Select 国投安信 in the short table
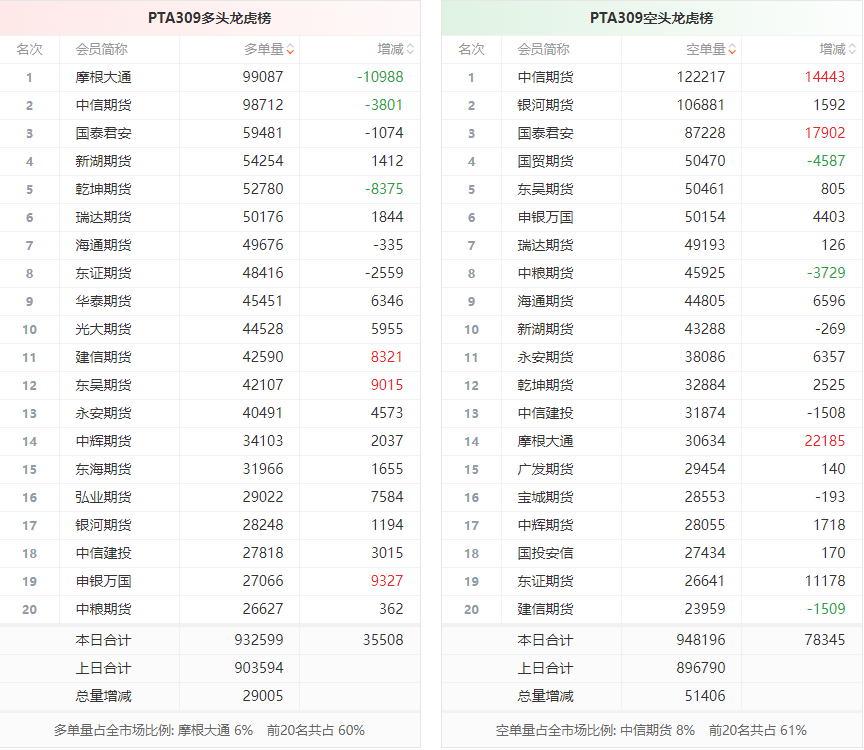The width and height of the screenshot is (864, 750). tap(546, 553)
